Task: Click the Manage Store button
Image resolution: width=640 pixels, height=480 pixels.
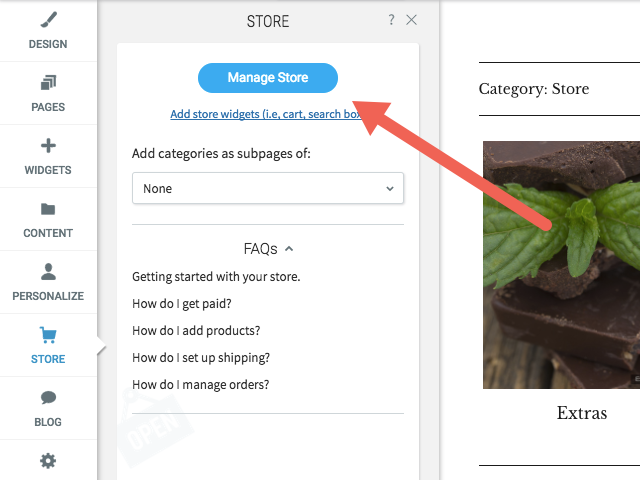Action: pos(268,78)
